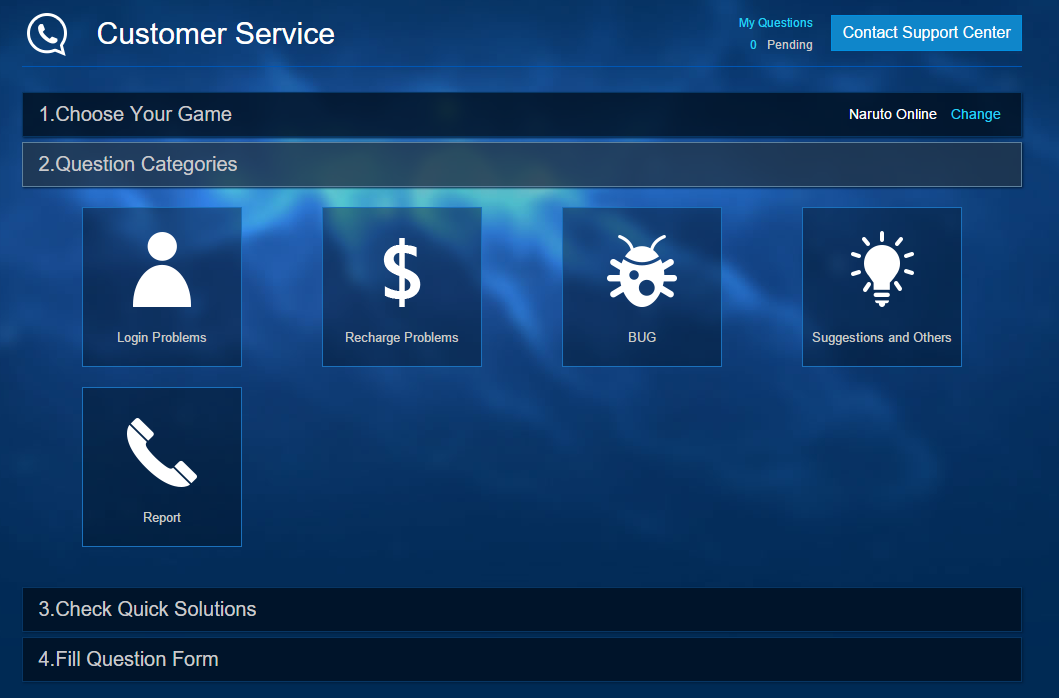The height and width of the screenshot is (698, 1059).
Task: Collapse the Question Categories section header
Action: [138, 164]
